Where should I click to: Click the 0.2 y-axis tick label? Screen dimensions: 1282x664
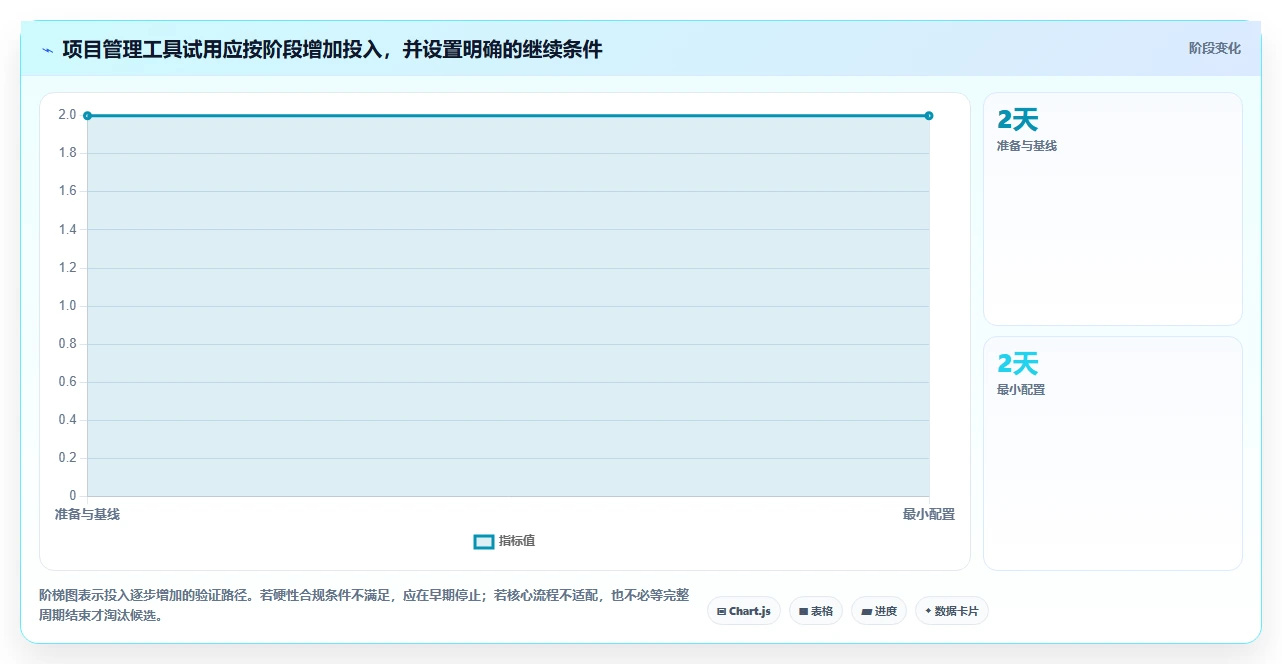click(x=67, y=458)
